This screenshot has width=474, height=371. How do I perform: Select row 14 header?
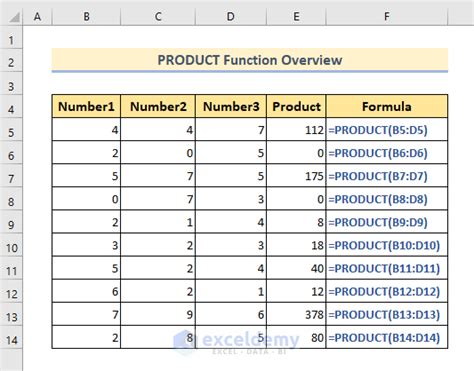11,340
